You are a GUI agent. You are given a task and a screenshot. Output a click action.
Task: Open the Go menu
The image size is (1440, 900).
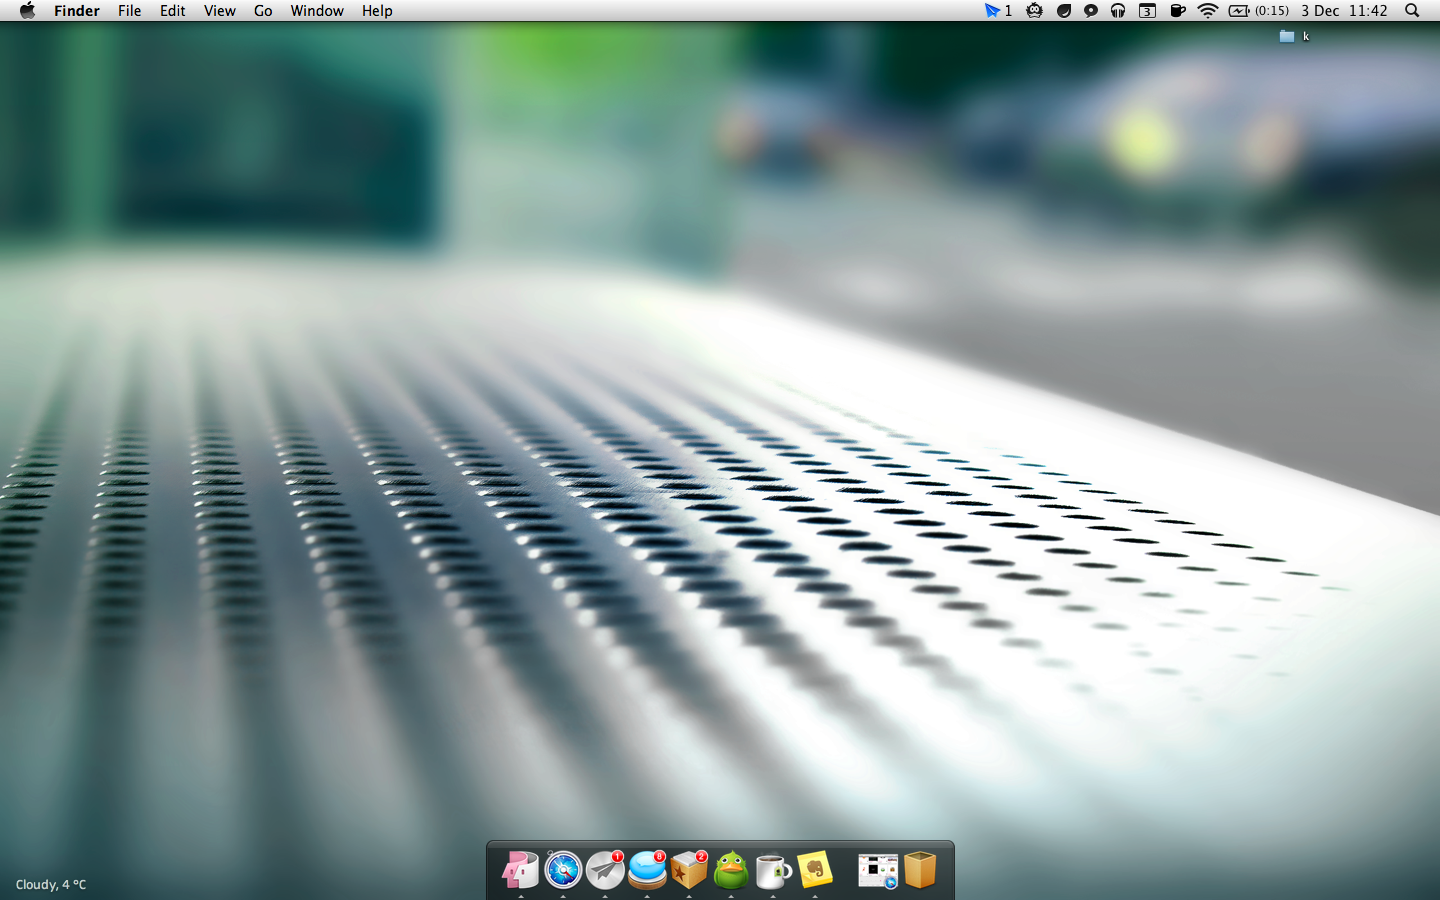pyautogui.click(x=263, y=11)
